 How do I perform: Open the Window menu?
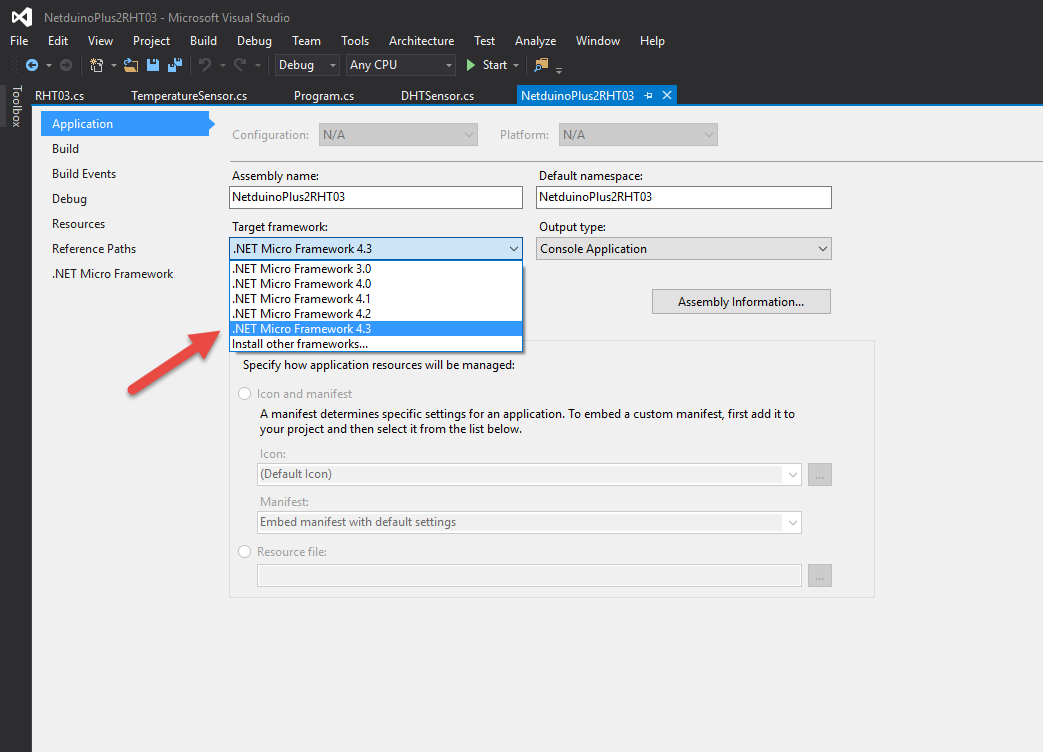(598, 41)
